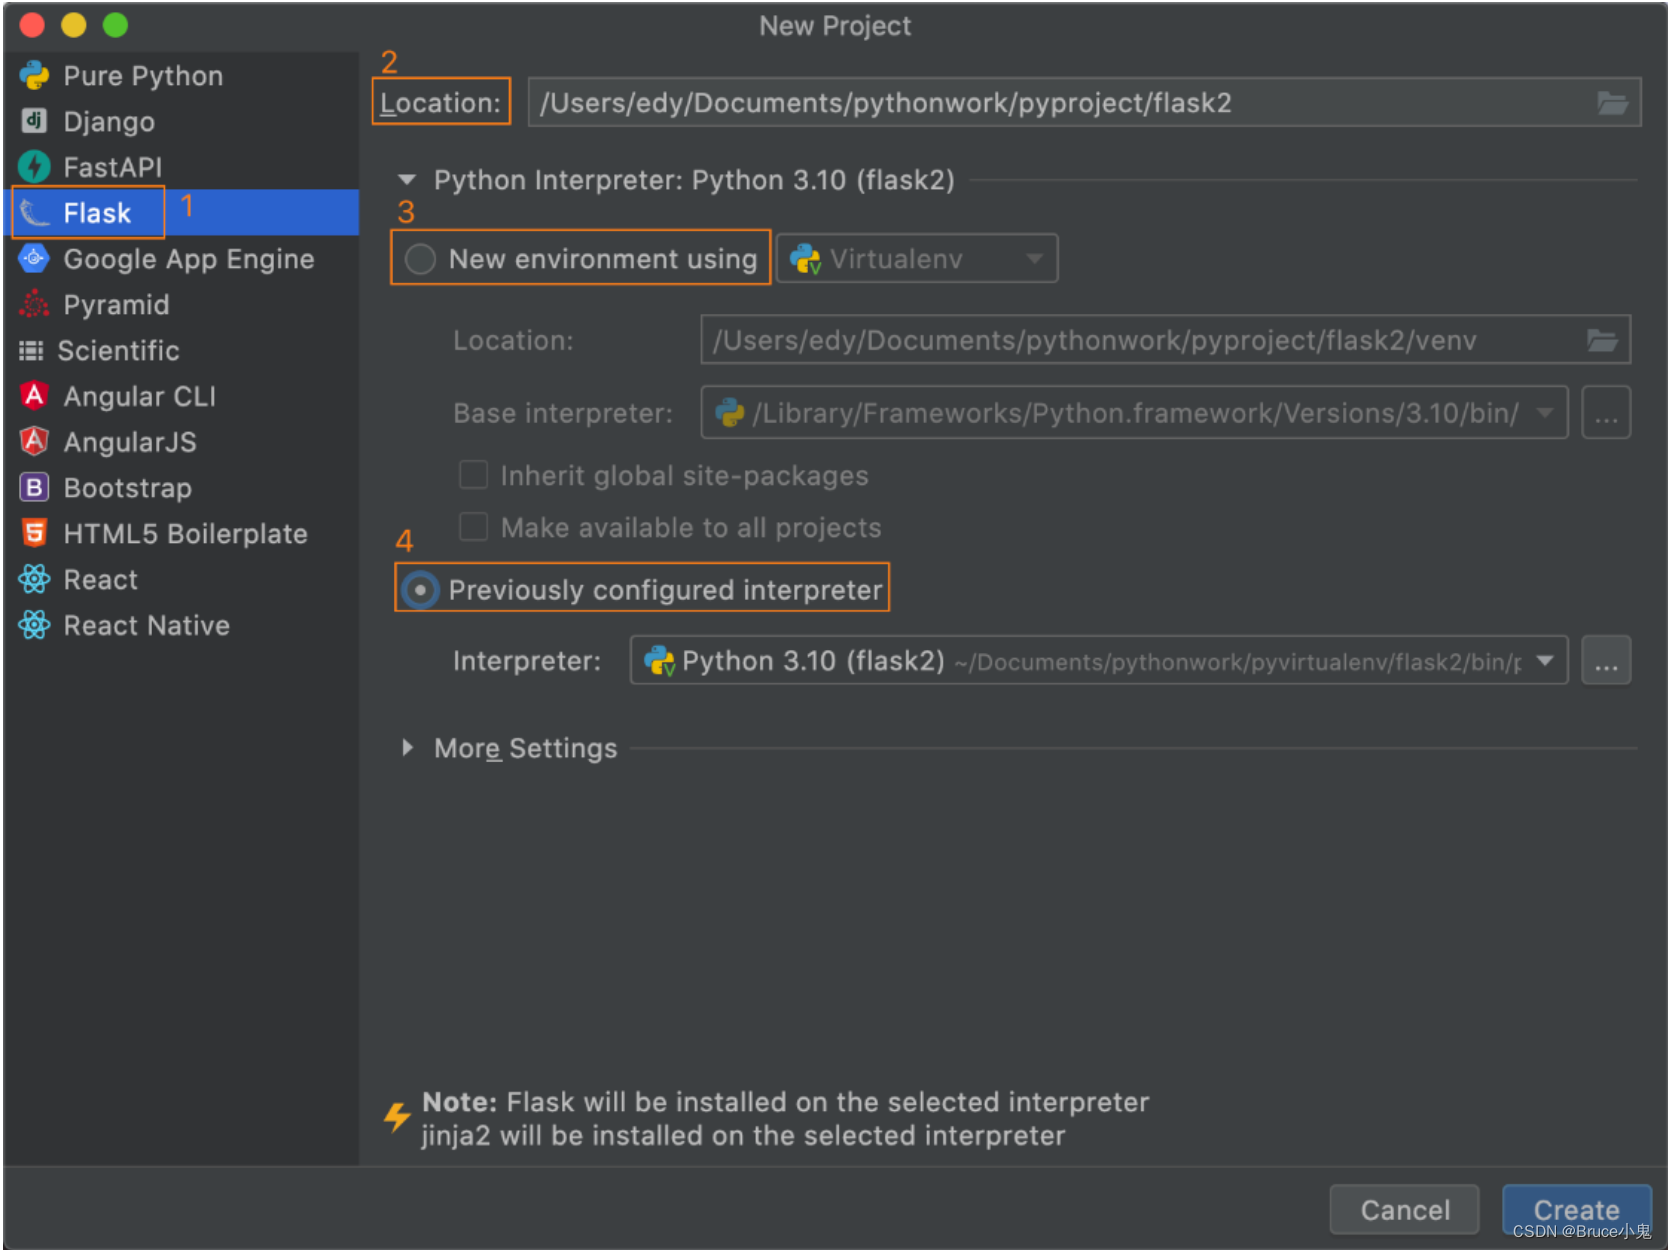
Task: Click the Google App Engine icon
Action: 34,258
